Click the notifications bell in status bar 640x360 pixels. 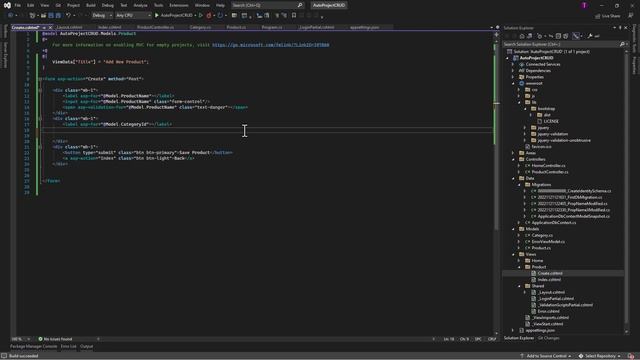631,356
